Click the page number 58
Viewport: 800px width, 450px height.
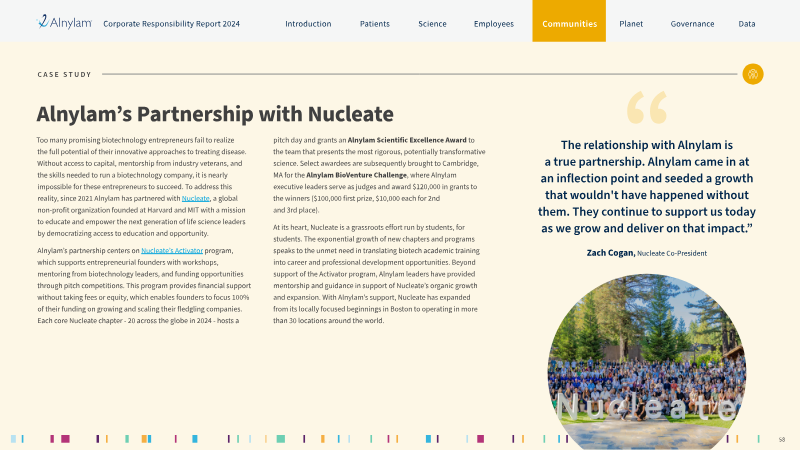pos(782,439)
